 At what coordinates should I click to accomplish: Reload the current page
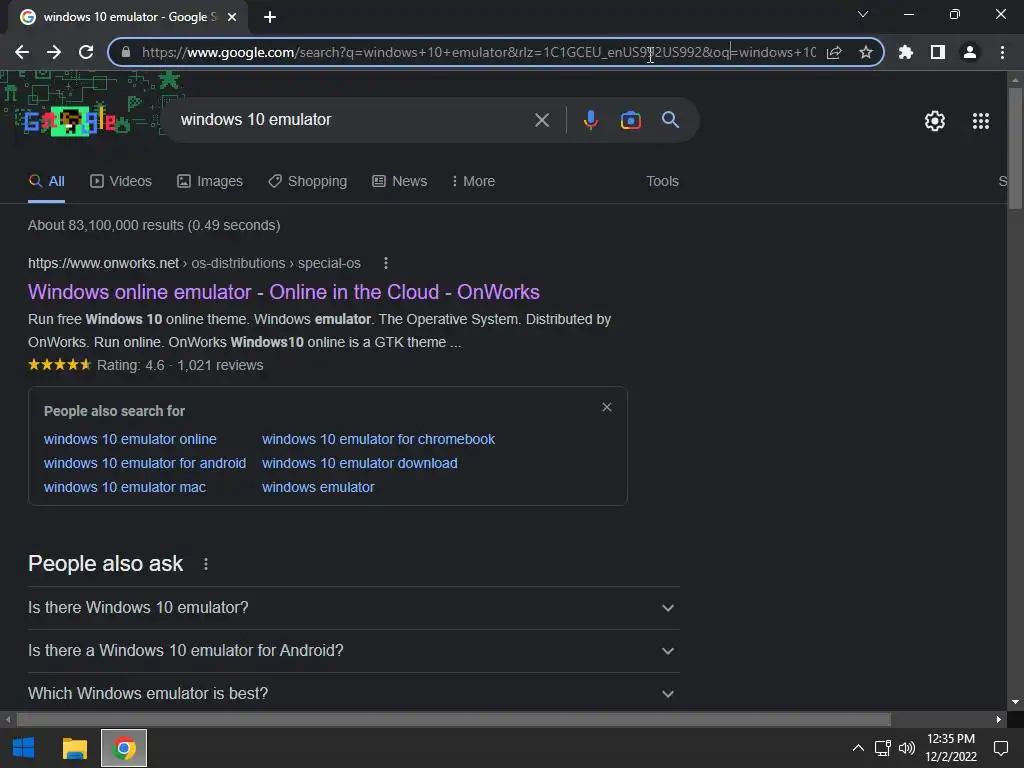86,52
